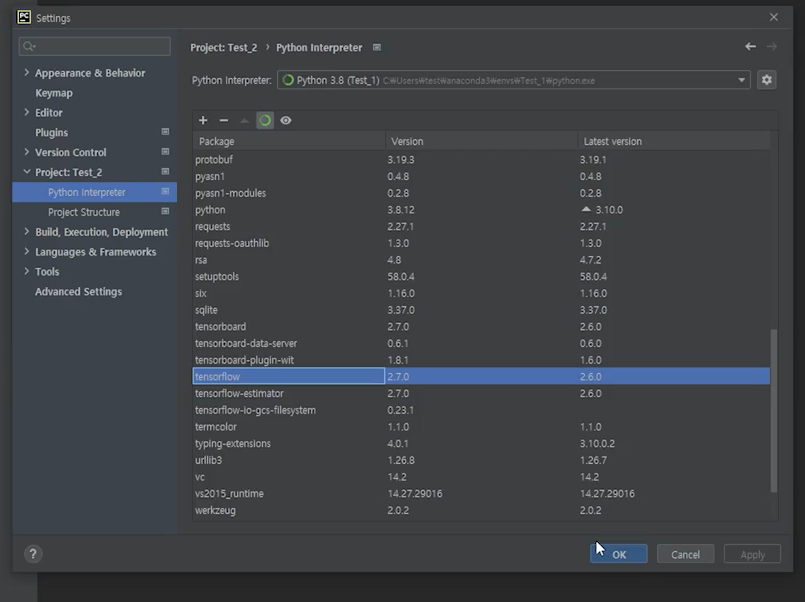Close the Settings dialog
This screenshot has width=805, height=602.
(774, 17)
